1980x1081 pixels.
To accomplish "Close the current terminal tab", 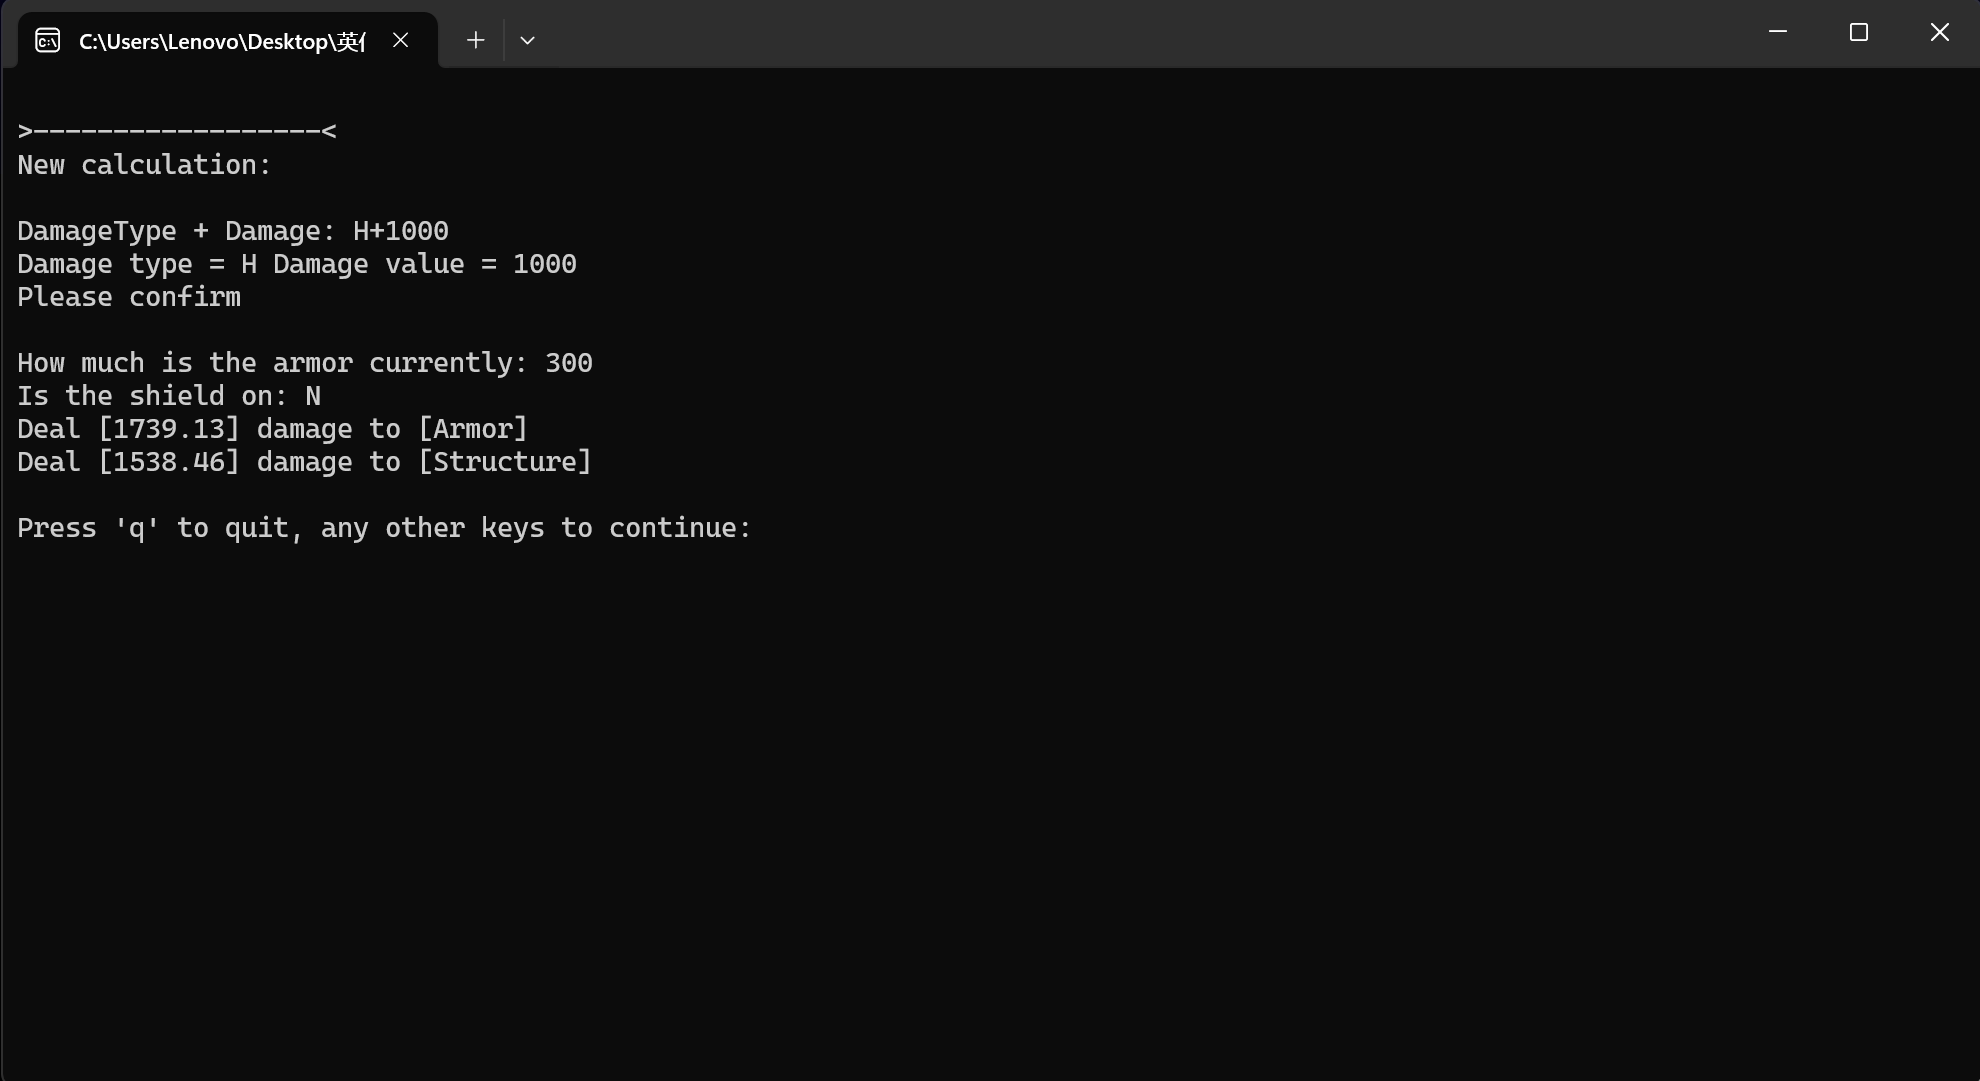I will 400,40.
